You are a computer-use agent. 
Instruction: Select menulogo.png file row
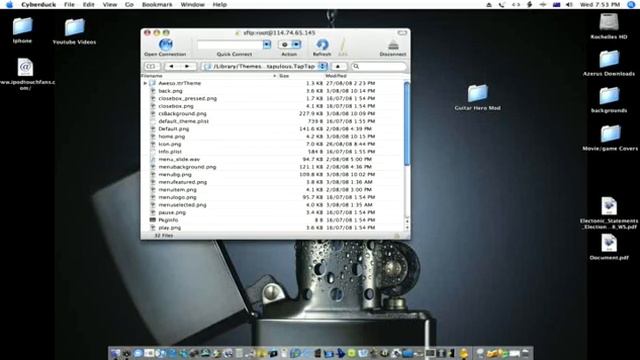[272, 197]
